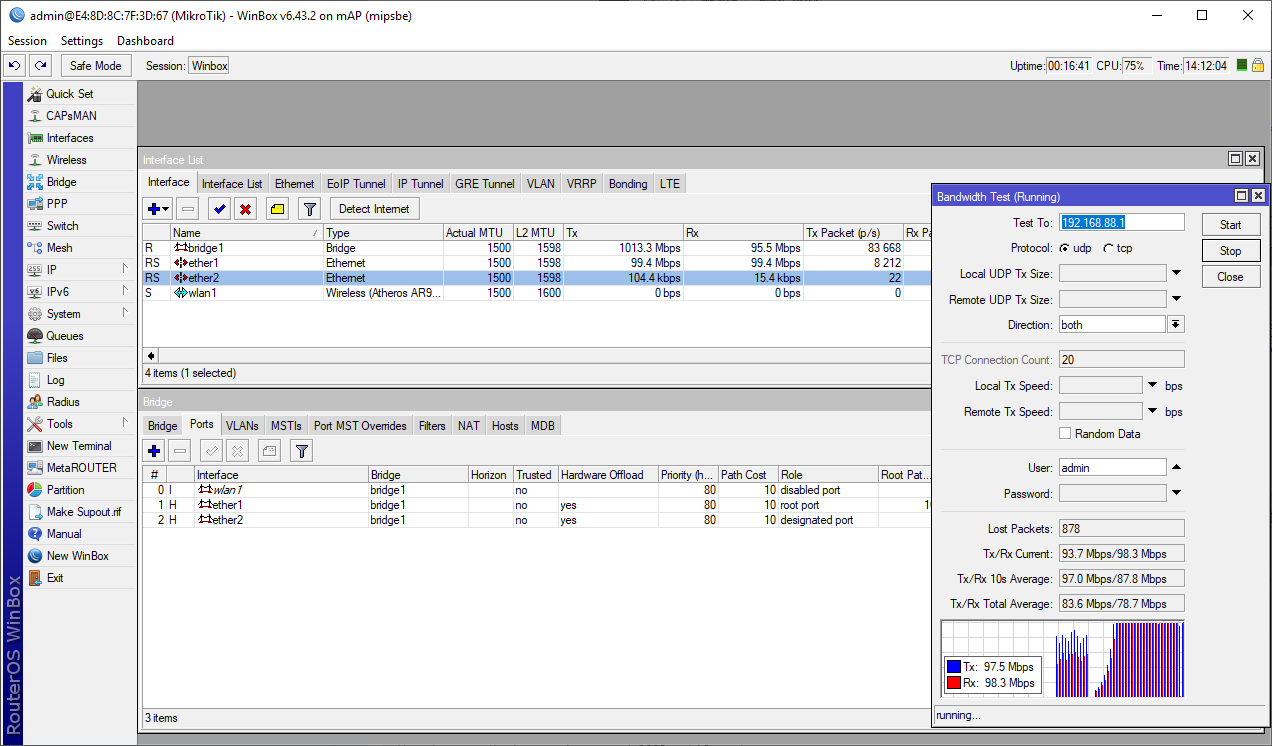This screenshot has height=746, width=1272.
Task: Stop the running Bandwidth Test
Action: click(1231, 251)
